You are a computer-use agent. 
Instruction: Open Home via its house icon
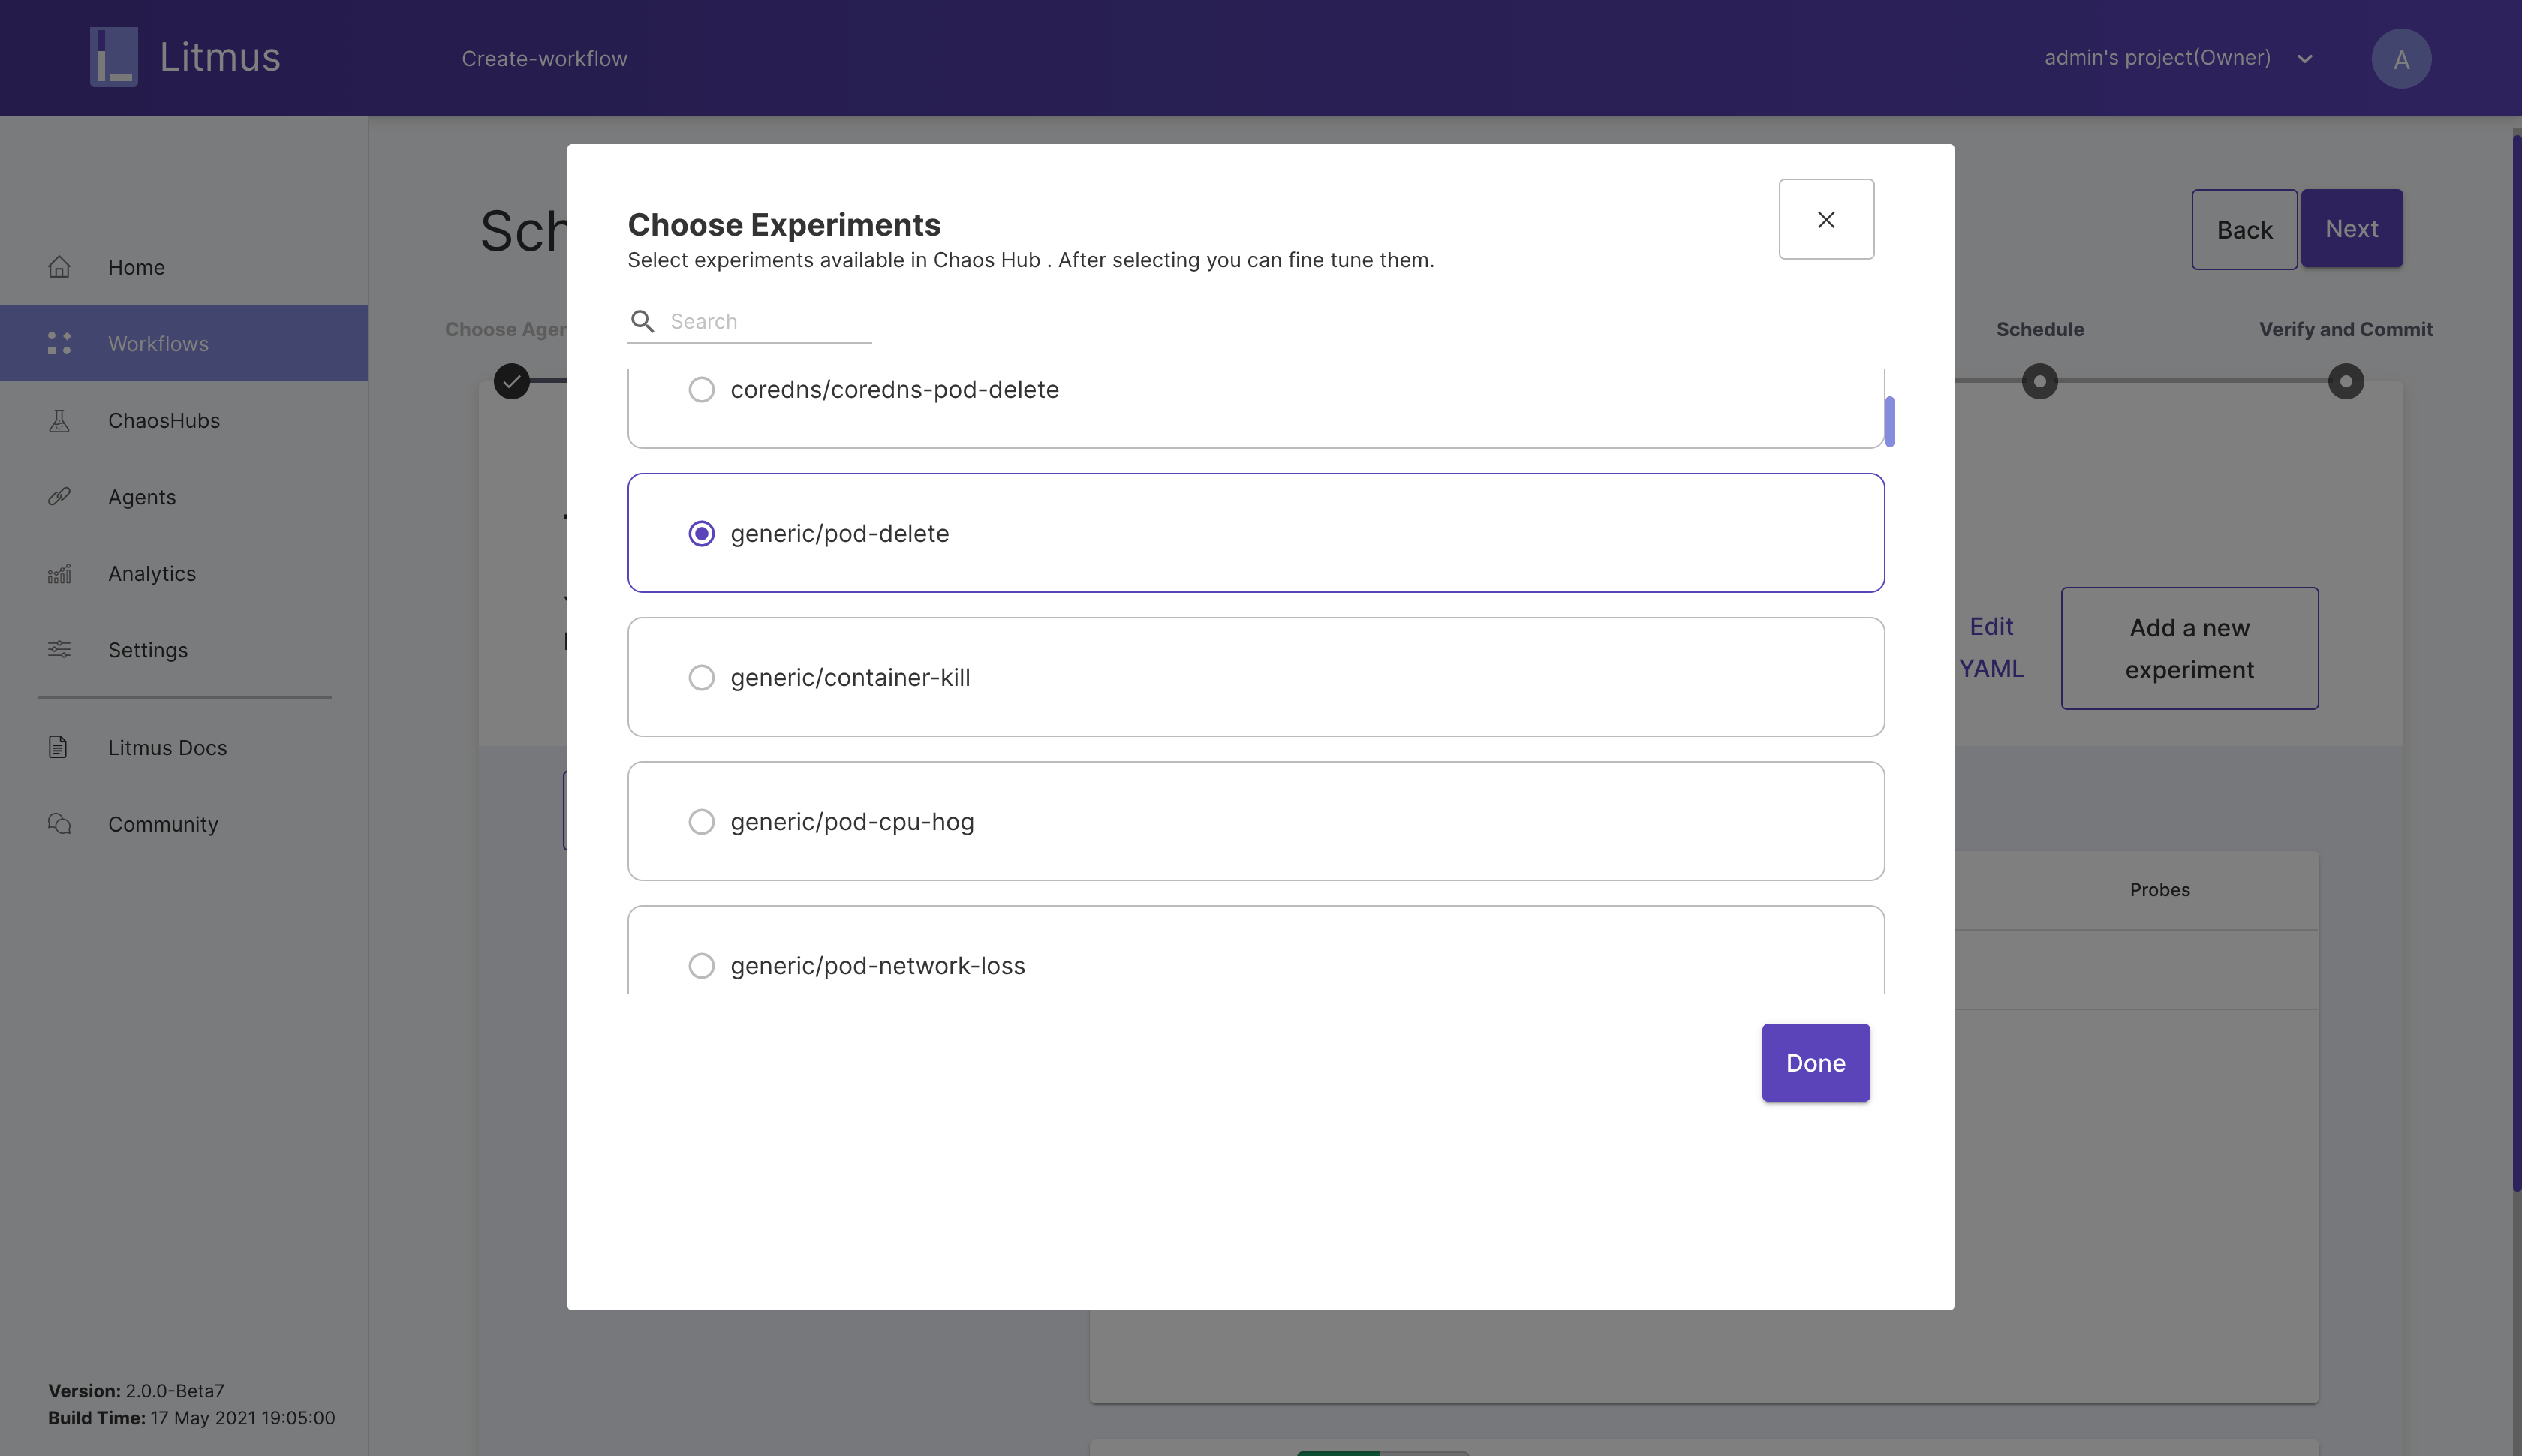(x=60, y=267)
